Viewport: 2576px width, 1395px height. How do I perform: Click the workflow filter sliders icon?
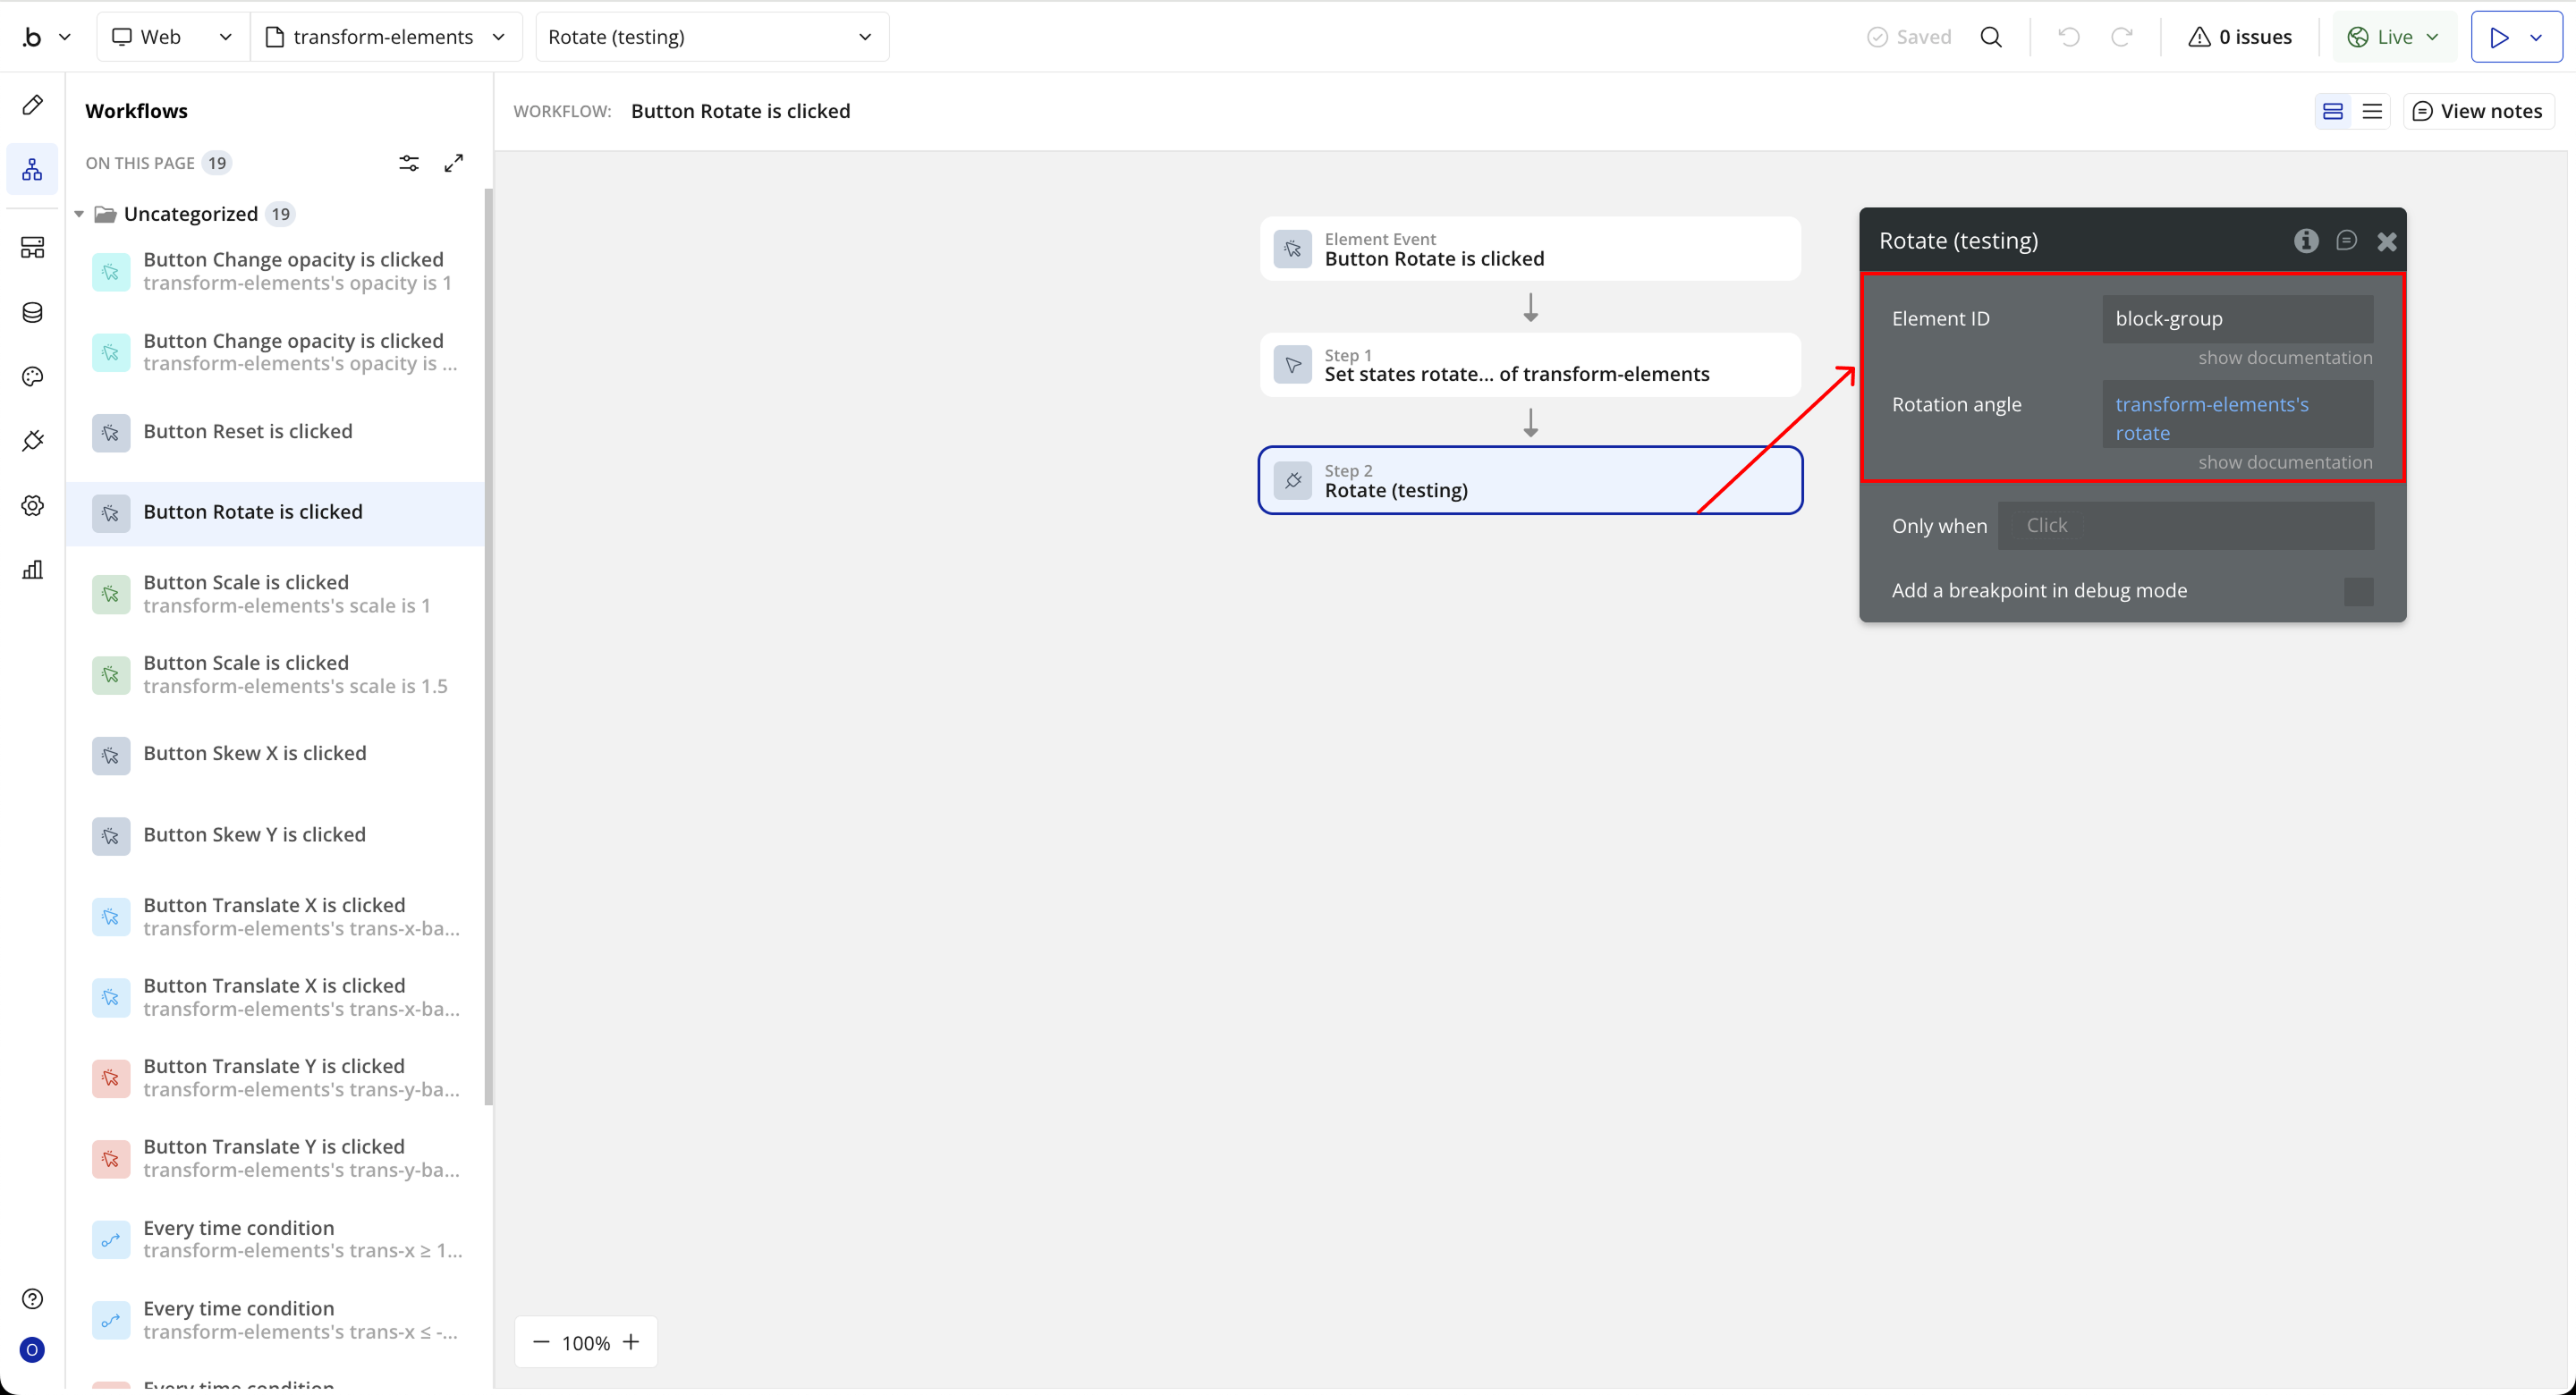pyautogui.click(x=409, y=163)
